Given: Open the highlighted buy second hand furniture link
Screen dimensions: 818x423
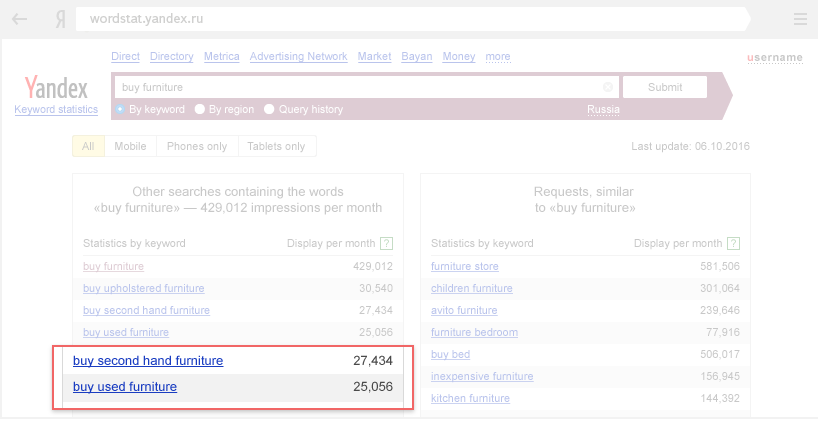Looking at the screenshot, I should [x=148, y=360].
